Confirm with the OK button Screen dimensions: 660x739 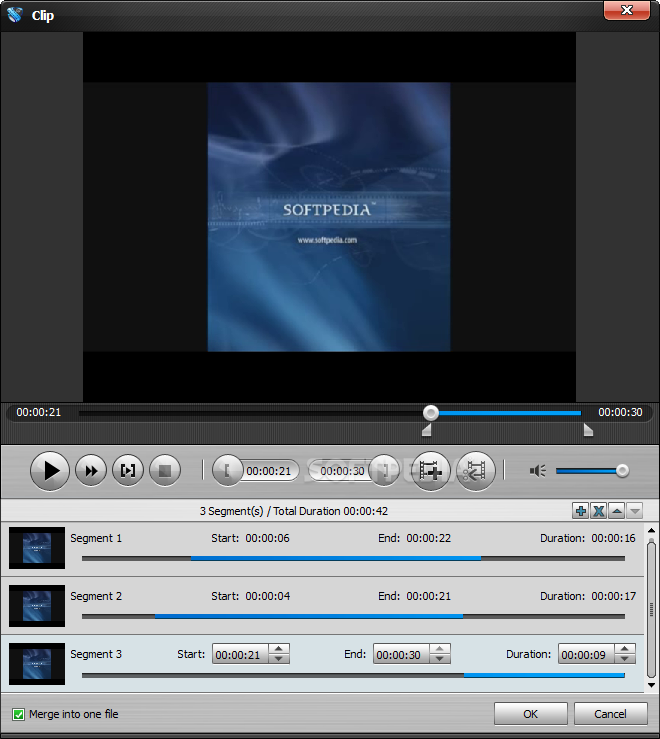(x=530, y=714)
